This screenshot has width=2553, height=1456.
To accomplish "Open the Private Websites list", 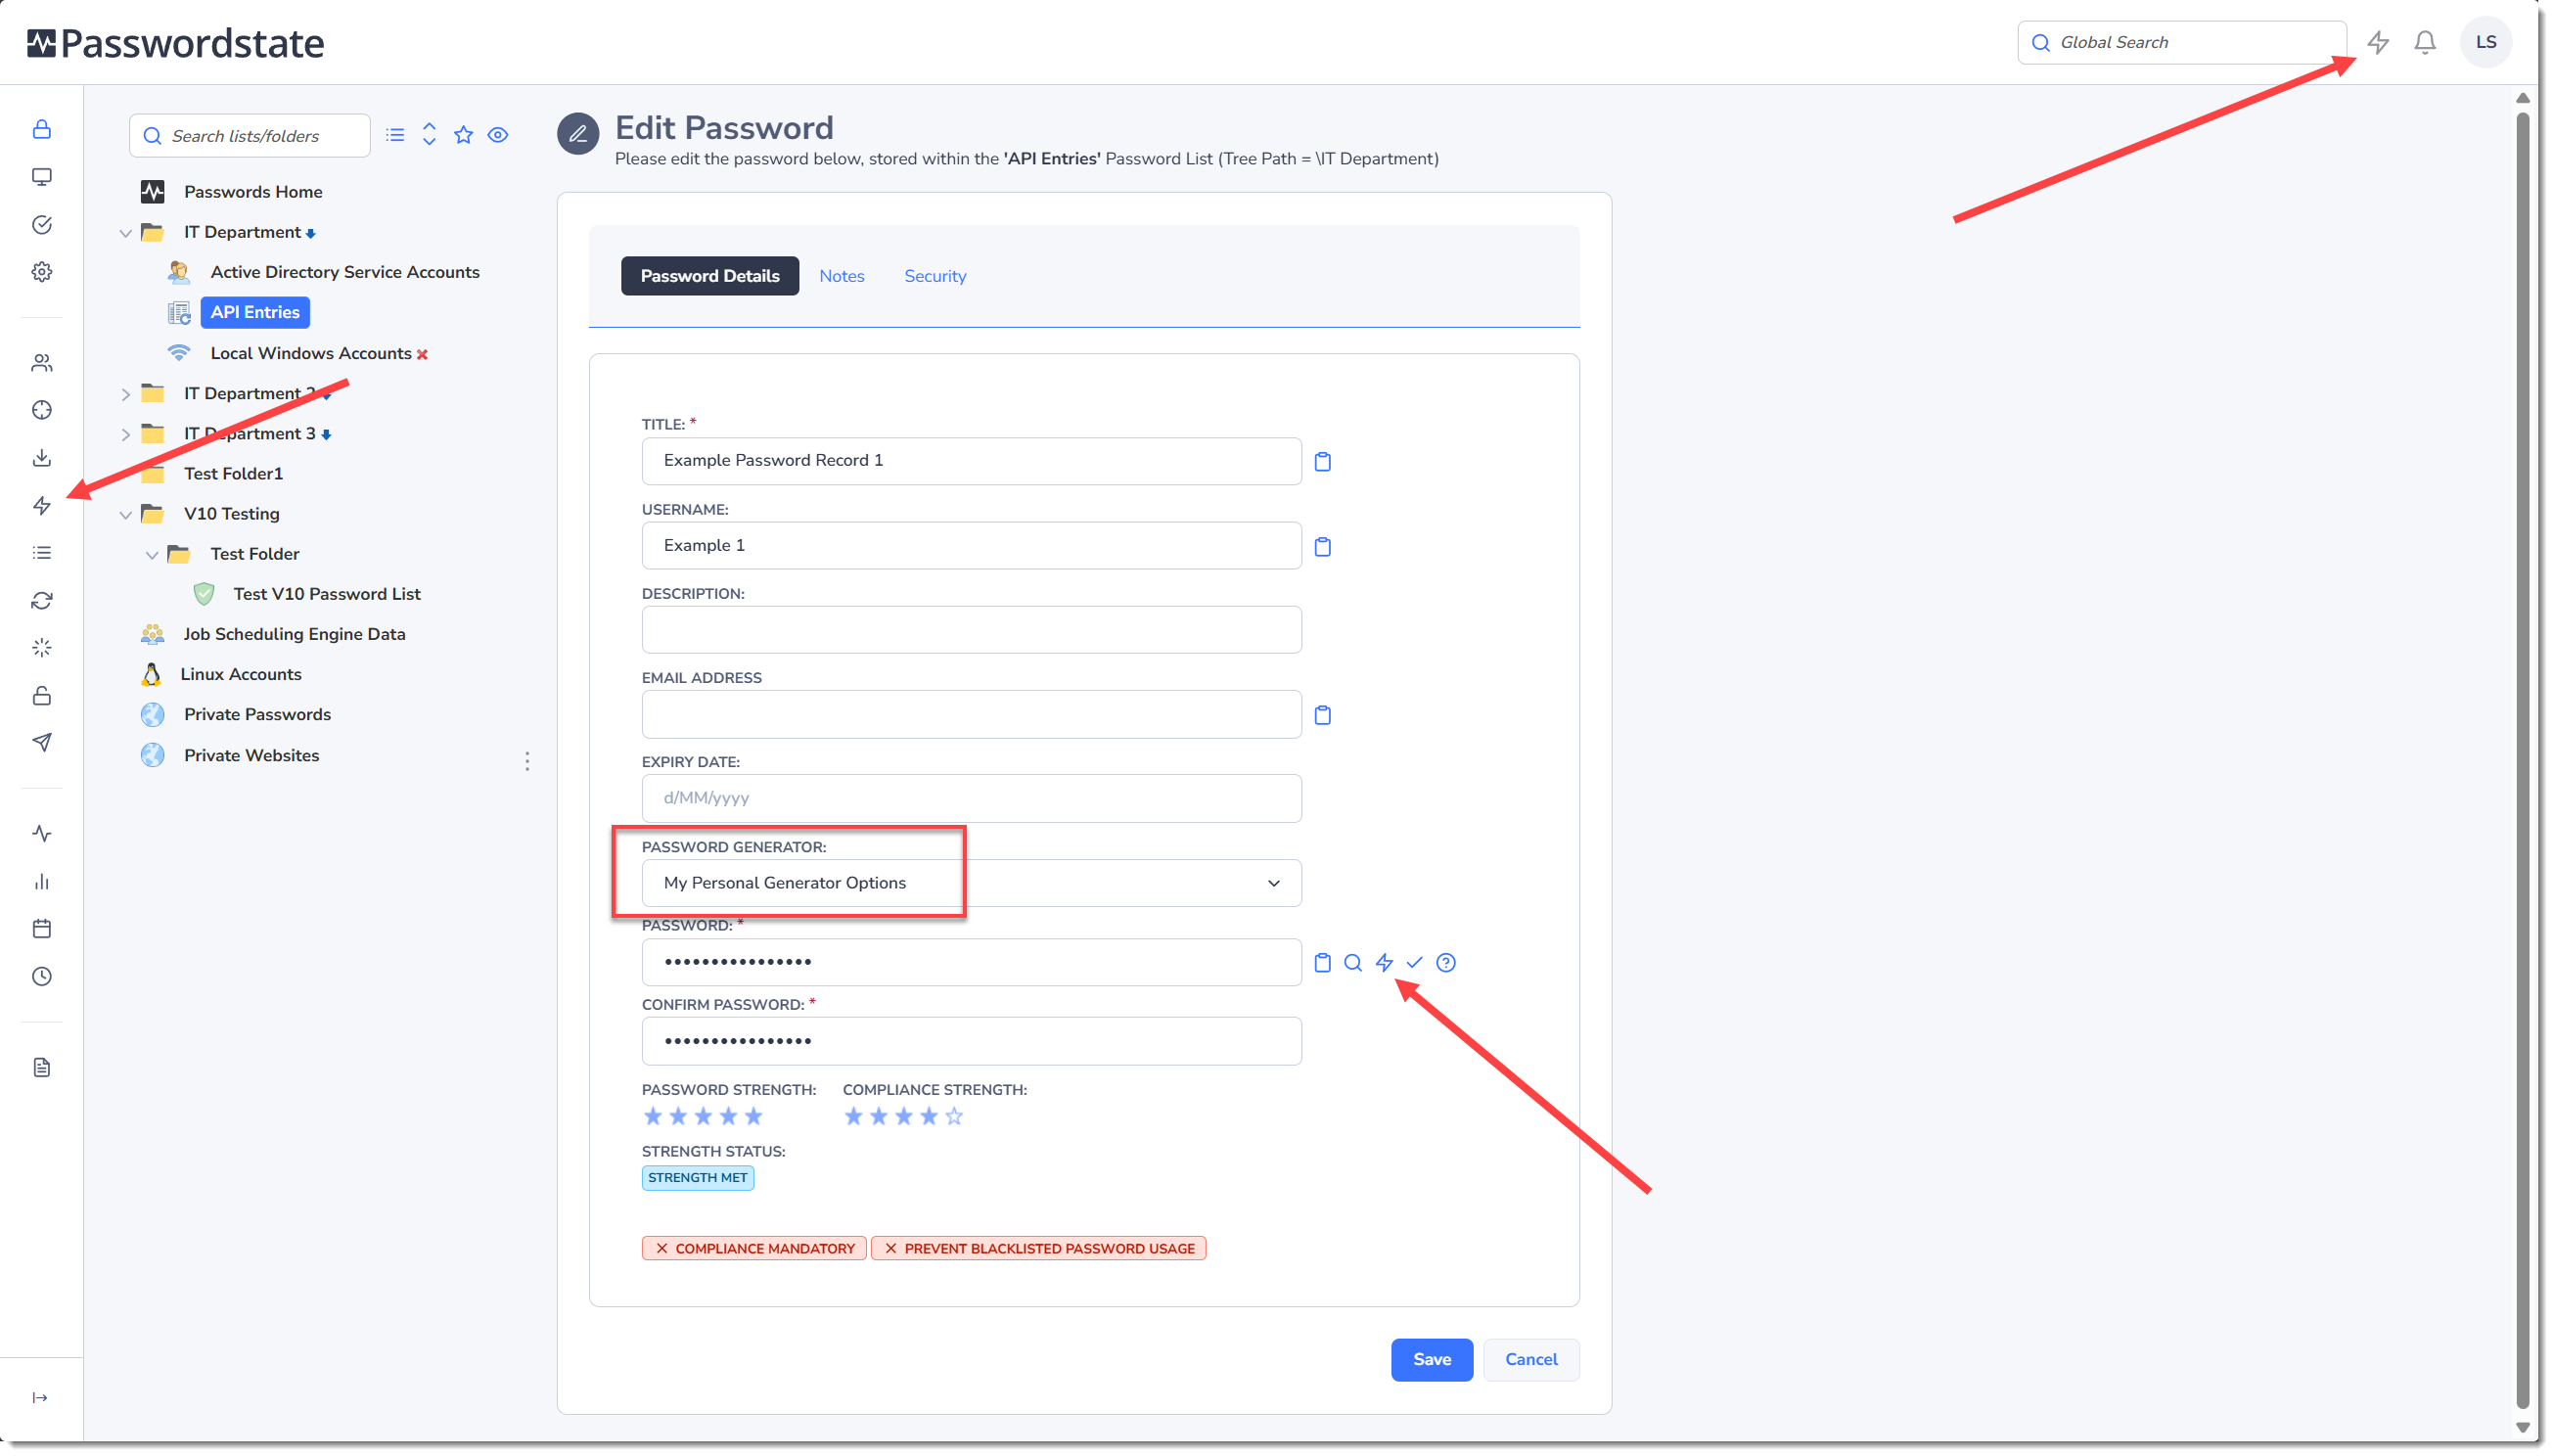I will tap(251, 755).
